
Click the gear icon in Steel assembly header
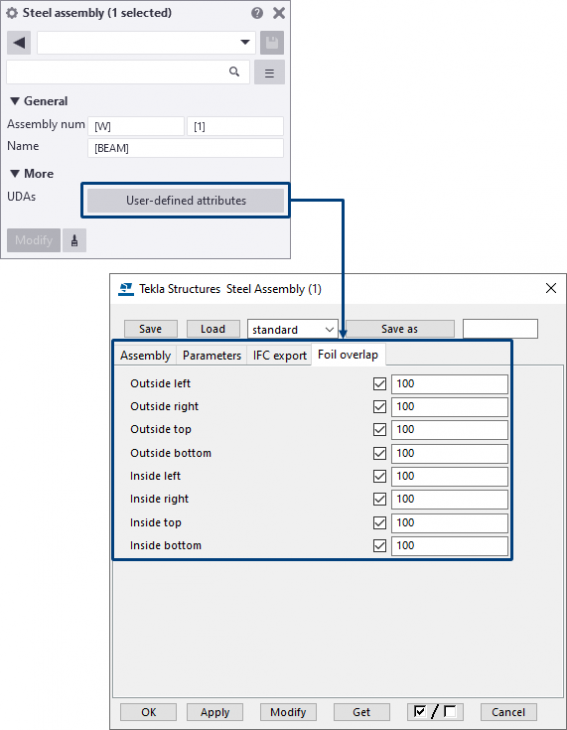(x=12, y=13)
